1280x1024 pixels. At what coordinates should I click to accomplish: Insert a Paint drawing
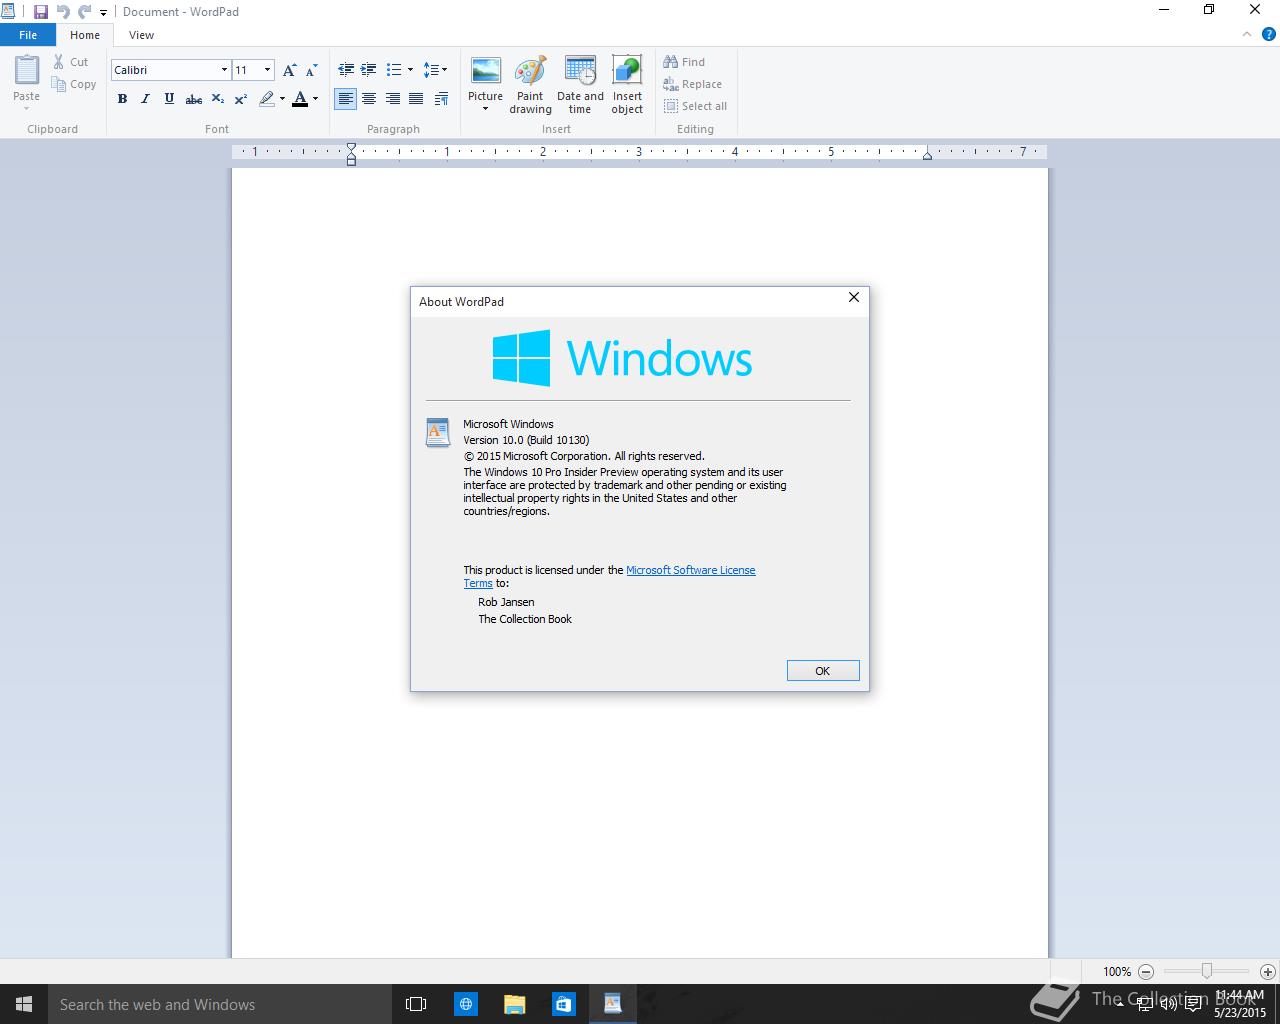pos(530,85)
